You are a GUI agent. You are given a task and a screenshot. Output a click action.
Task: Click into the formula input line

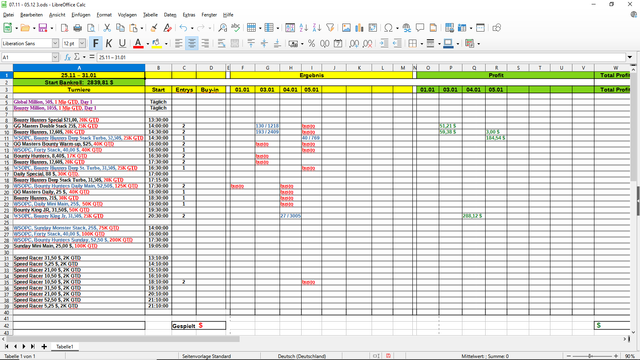point(361,57)
